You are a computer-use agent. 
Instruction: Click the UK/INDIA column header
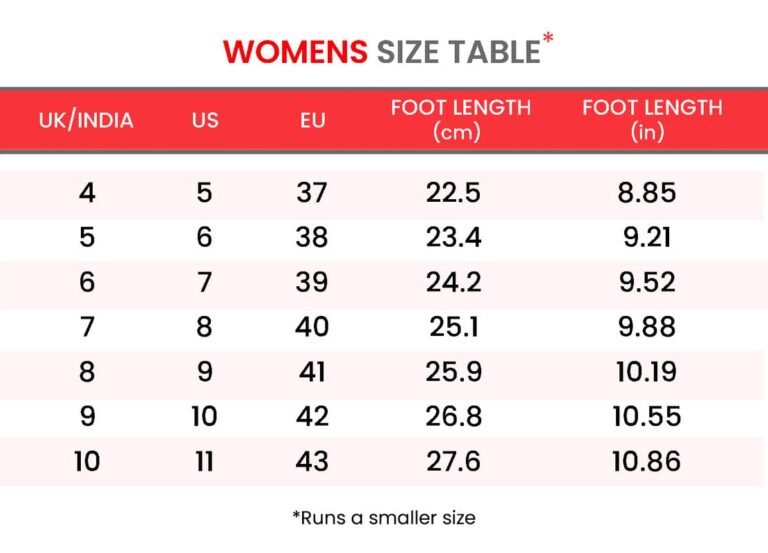(86, 121)
